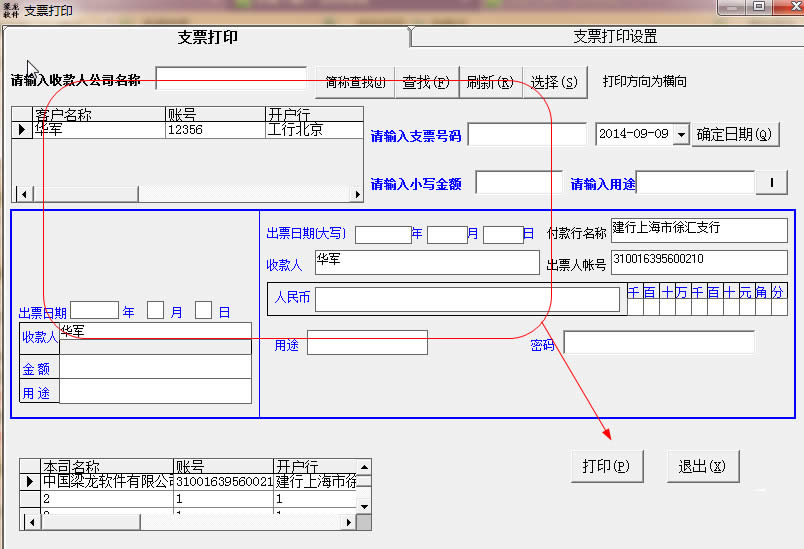Click the 刷新(R) button
Screen dimensions: 804x549
pyautogui.click(x=491, y=82)
